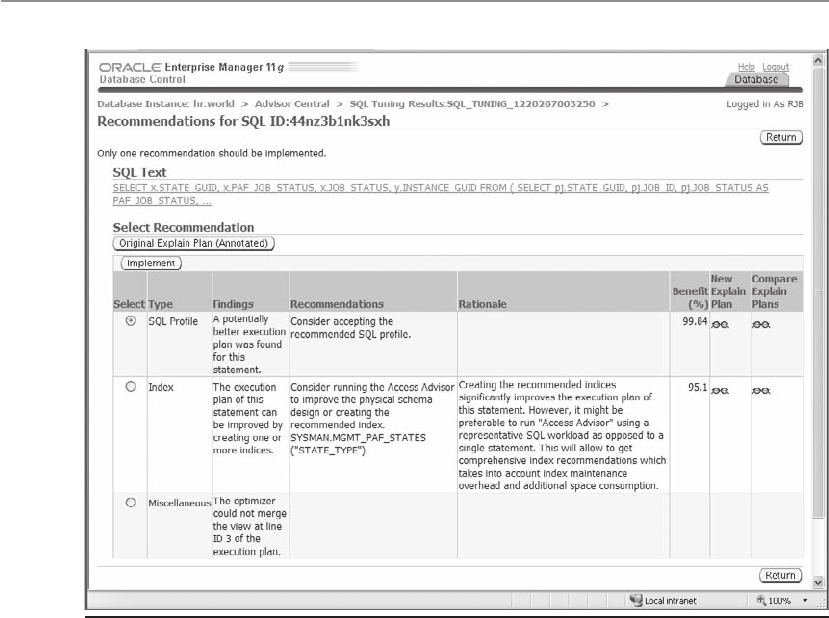Compare explain plans for Index row
The image size is (829, 618).
pos(761,391)
